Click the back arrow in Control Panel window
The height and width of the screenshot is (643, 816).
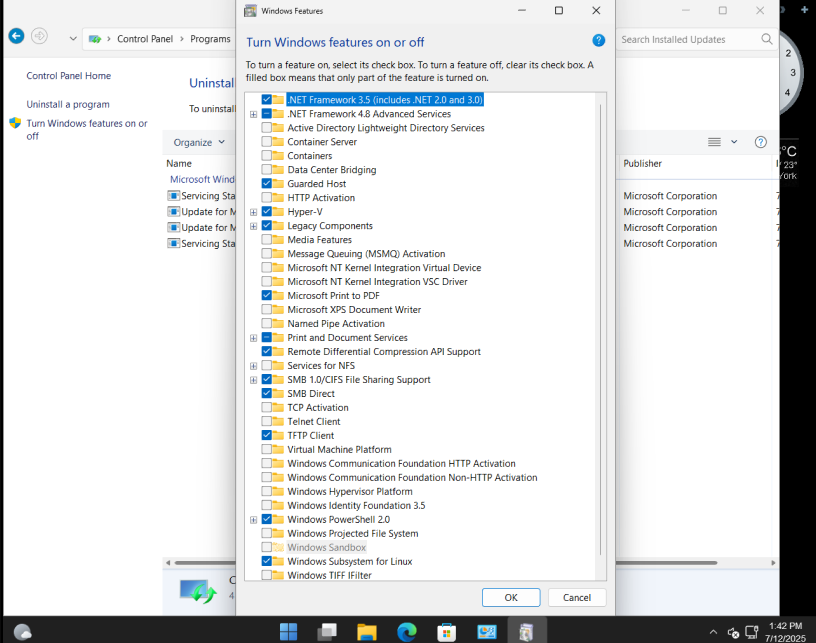click(x=16, y=36)
